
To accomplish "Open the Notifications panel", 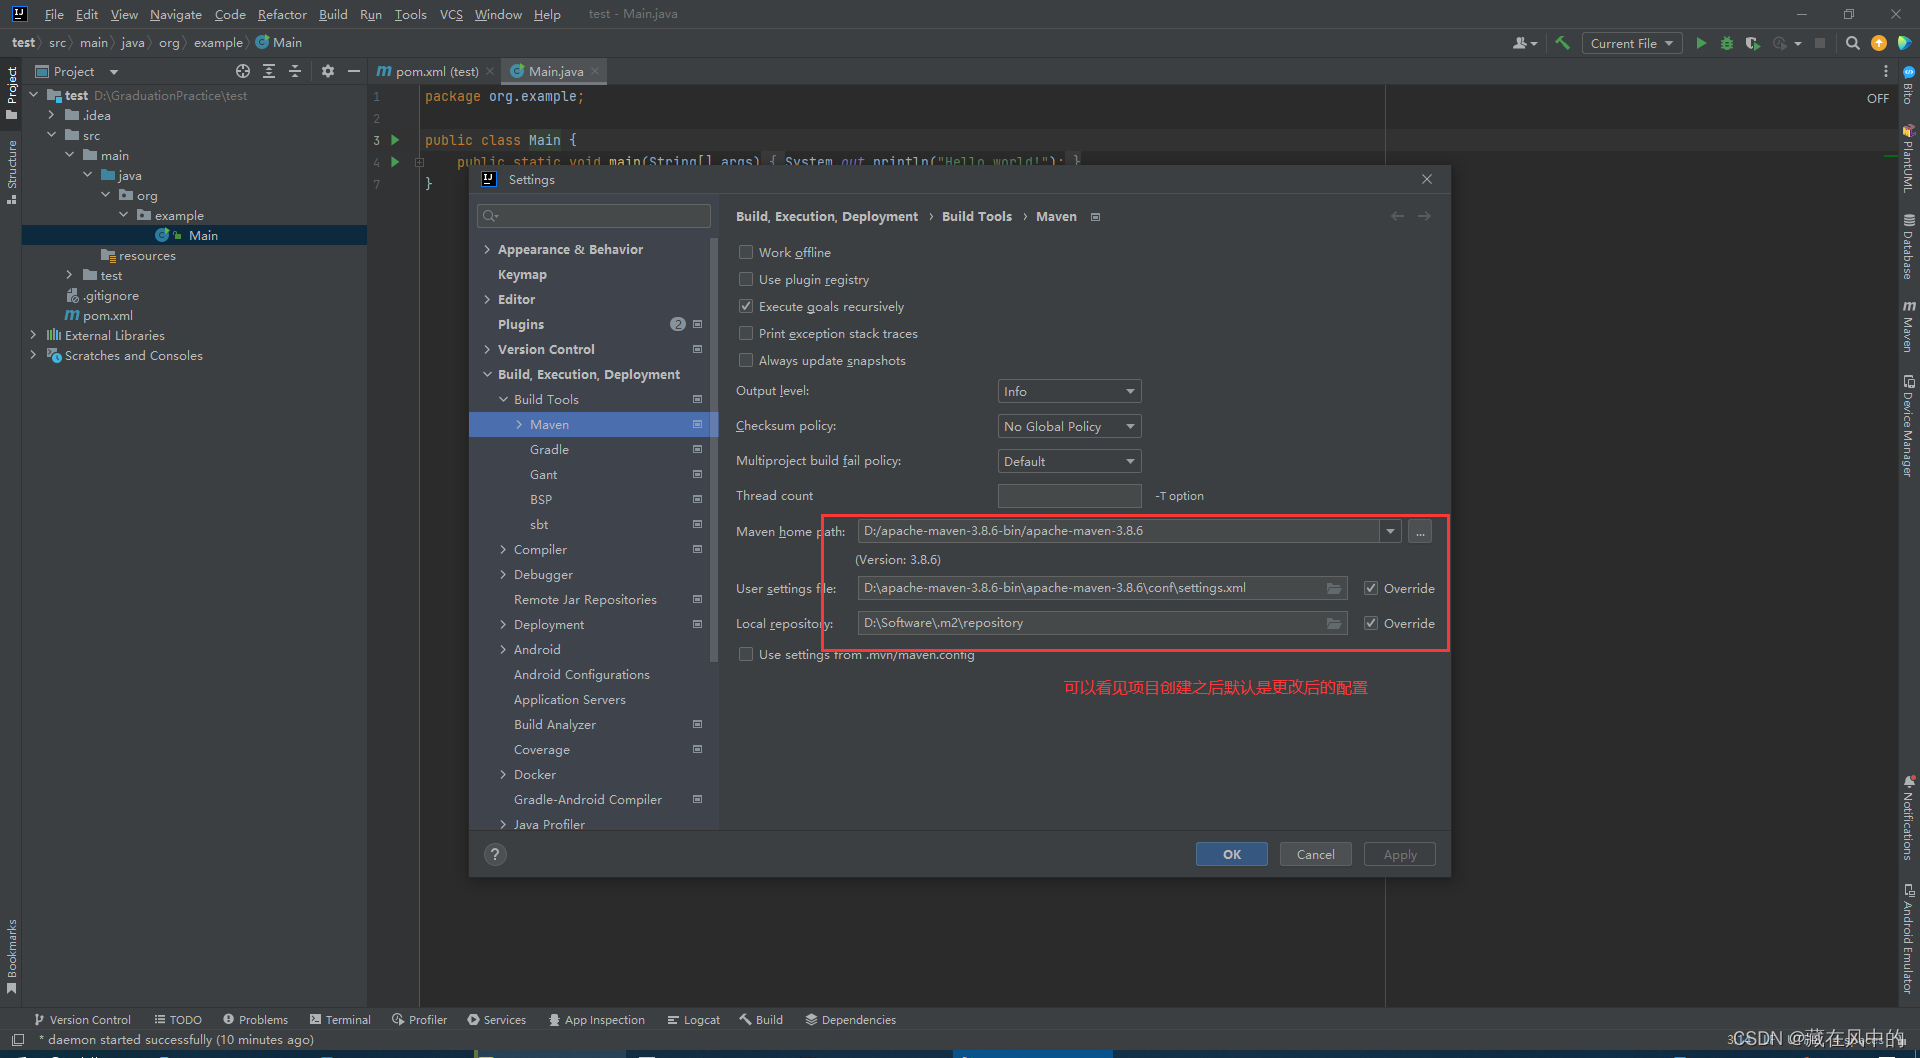I will point(1910,820).
